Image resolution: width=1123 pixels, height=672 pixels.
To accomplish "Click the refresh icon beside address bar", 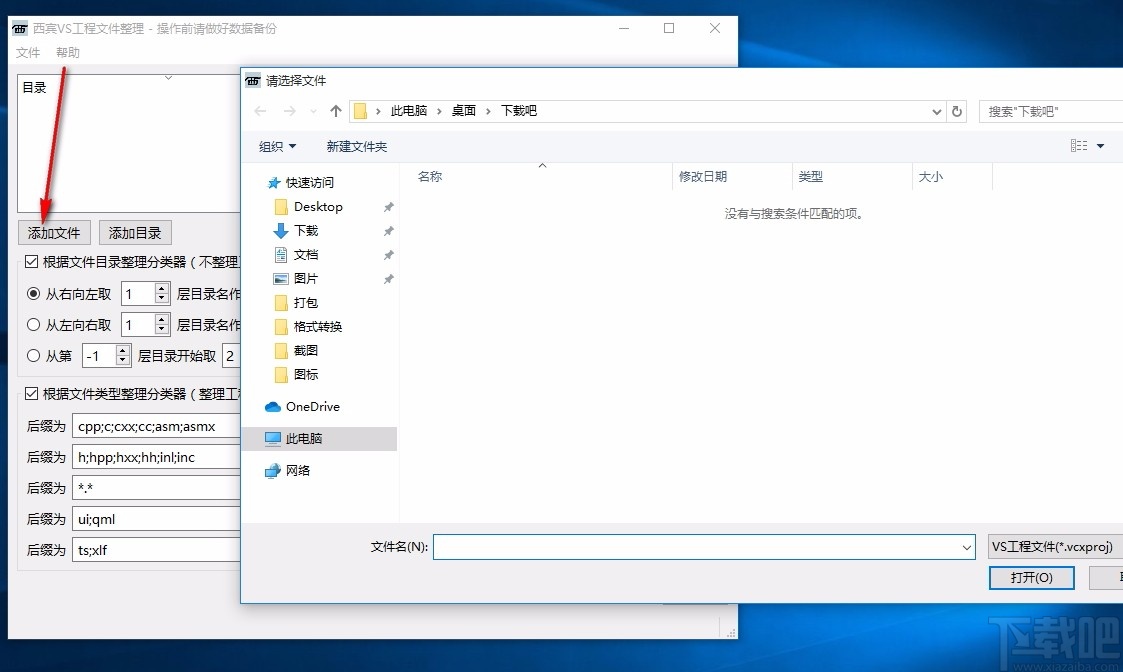I will point(957,111).
